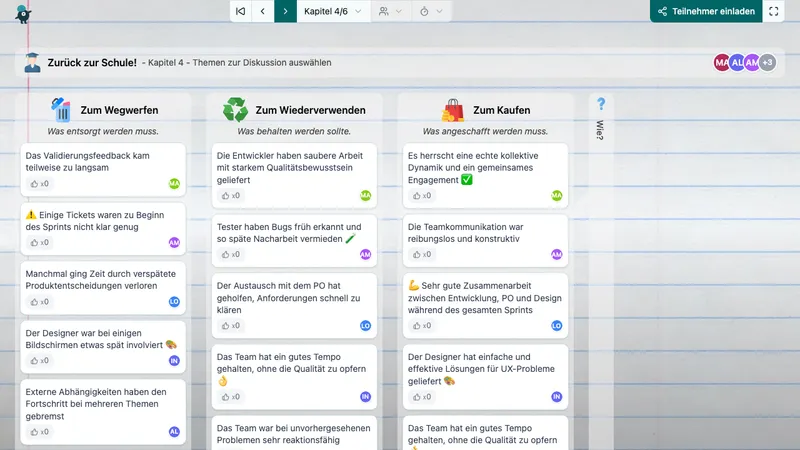The image size is (800, 450).
Task: Click the trash bin icon for Zum Wegwerfen
Action: coord(62,109)
